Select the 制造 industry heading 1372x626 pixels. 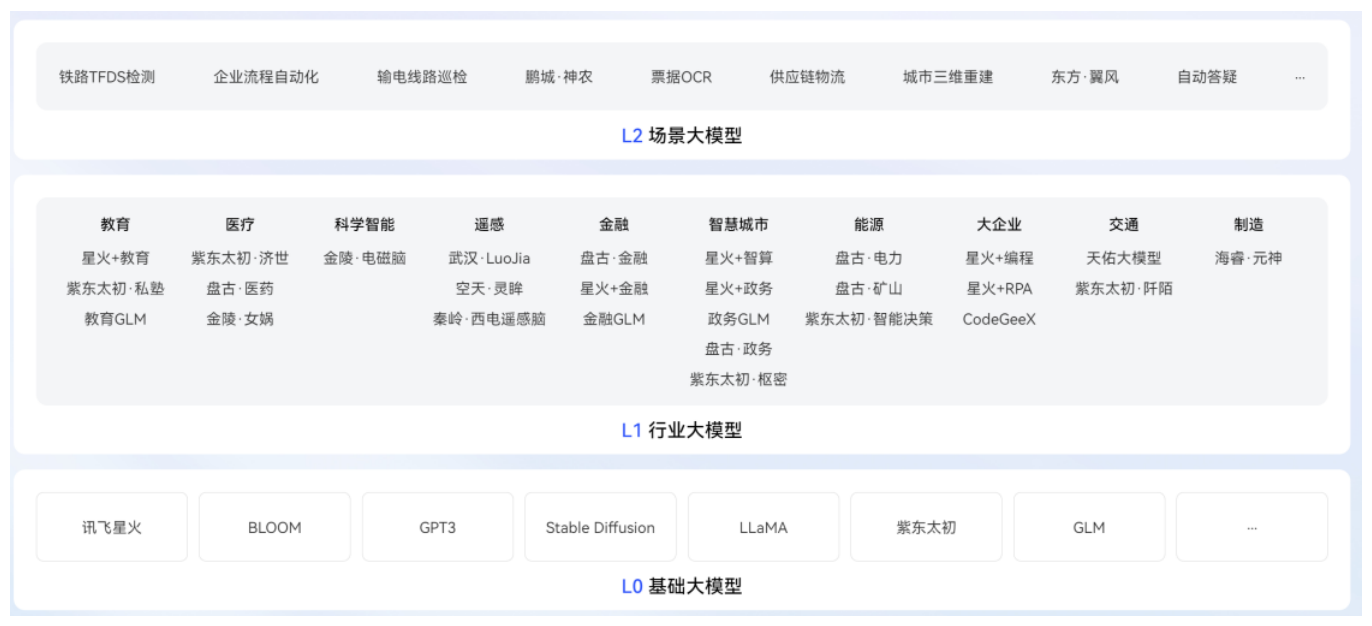(1249, 225)
